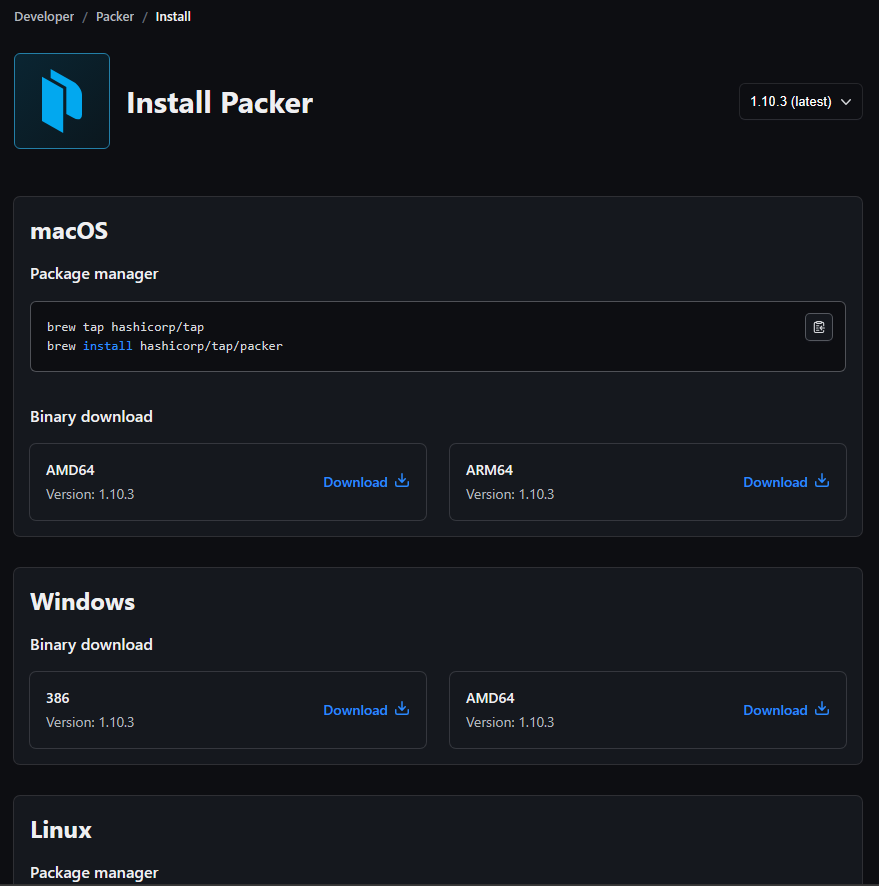
Task: Download the macOS AMD64 binary link
Action: 355,482
